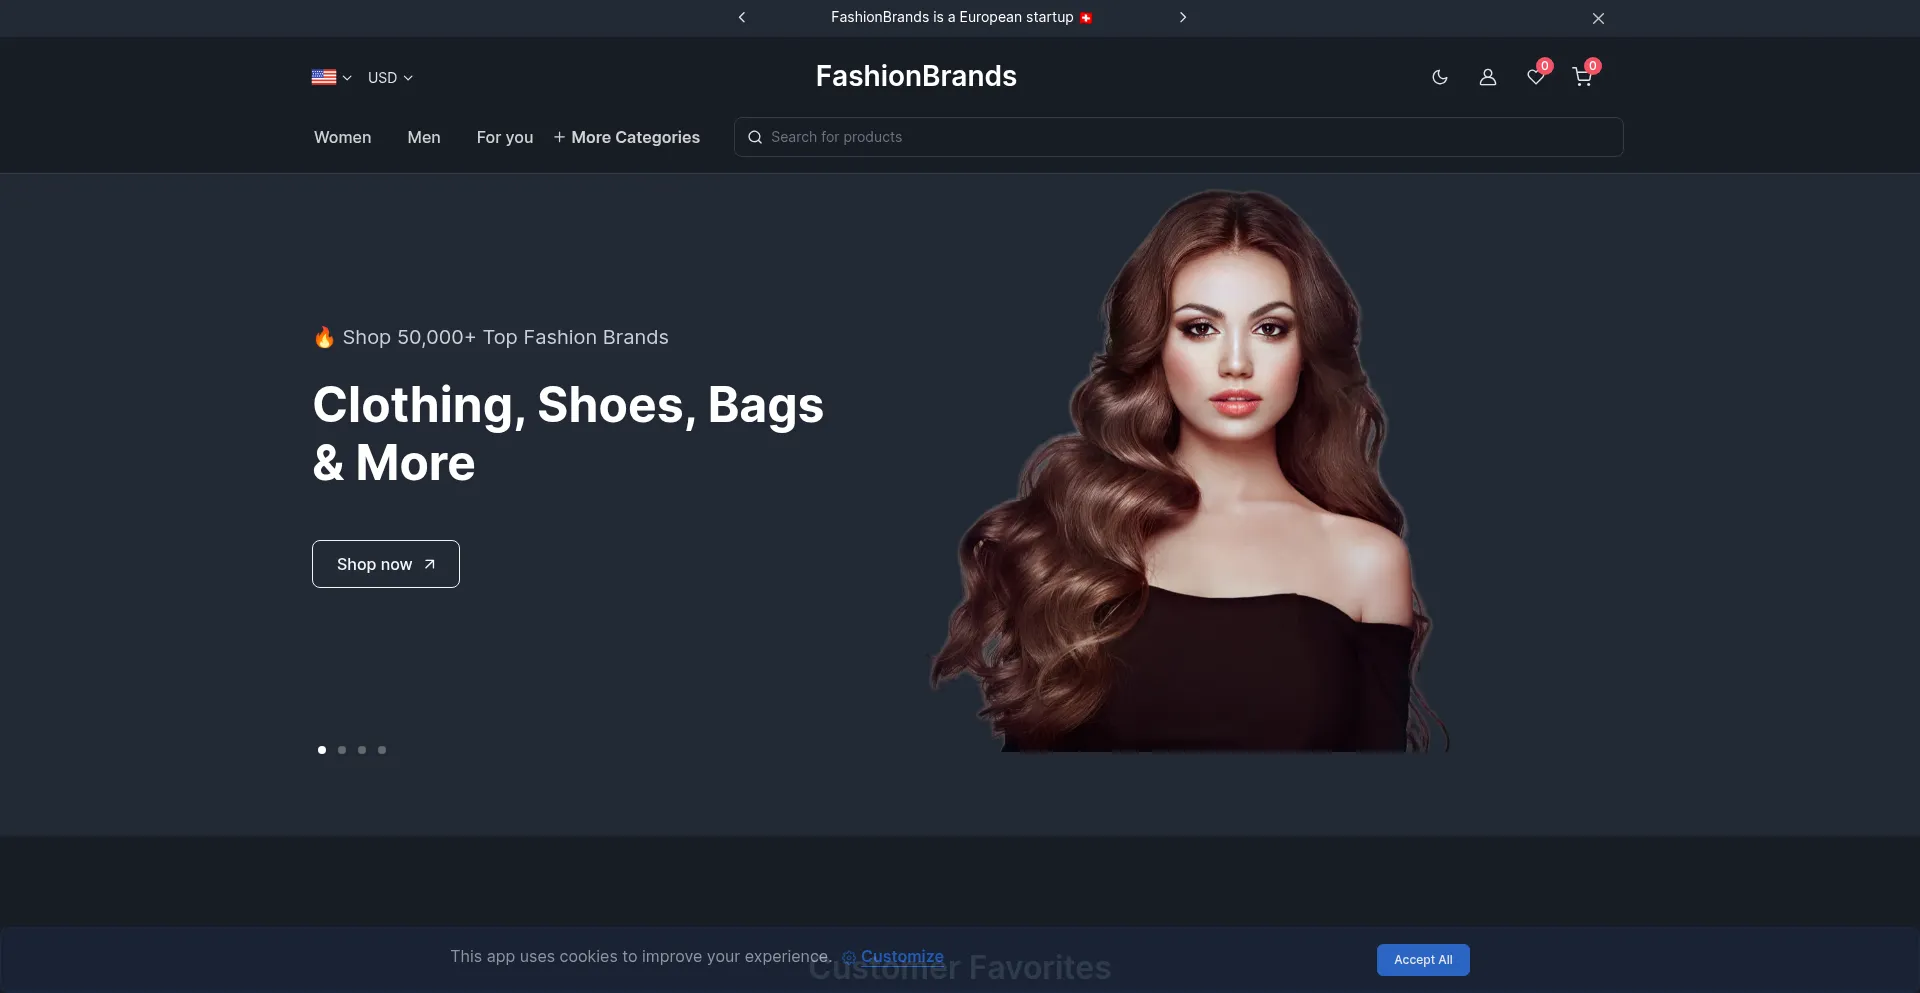
Task: Focus the Search for products field
Action: coord(1178,137)
